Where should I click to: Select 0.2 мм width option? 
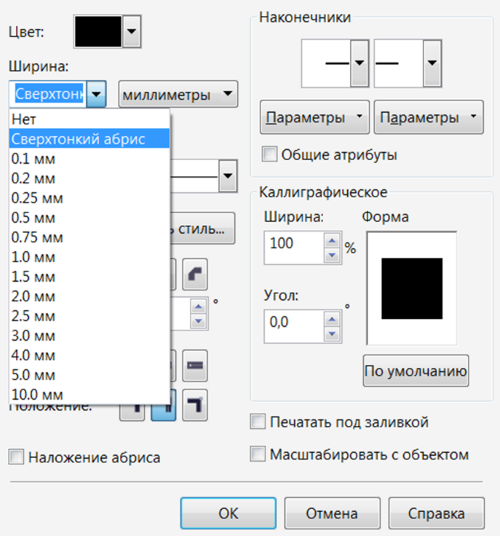click(89, 178)
